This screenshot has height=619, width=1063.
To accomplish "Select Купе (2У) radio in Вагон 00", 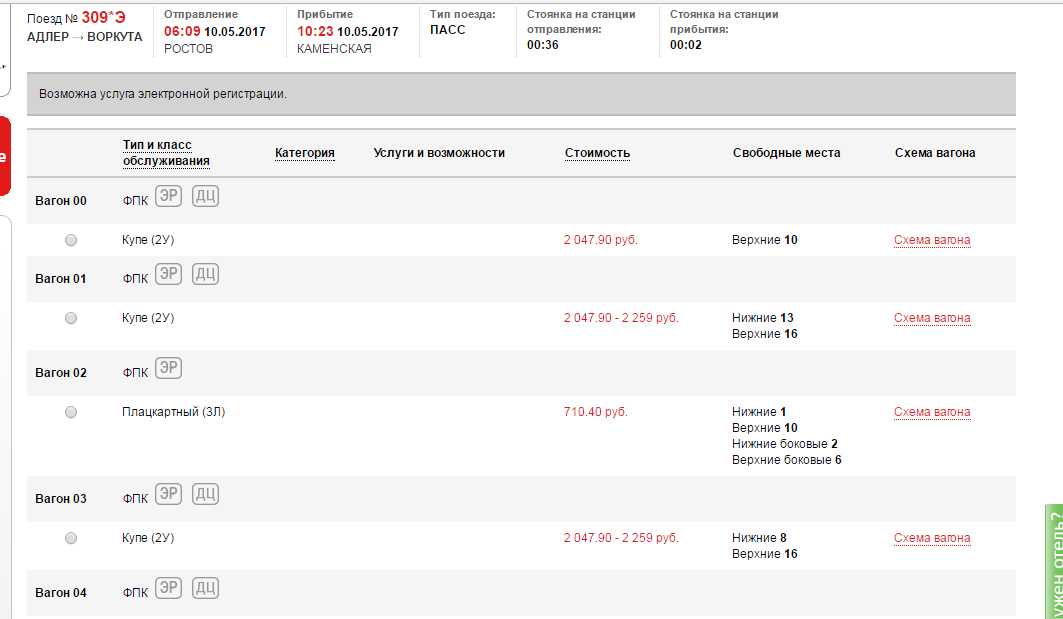I will click(71, 240).
